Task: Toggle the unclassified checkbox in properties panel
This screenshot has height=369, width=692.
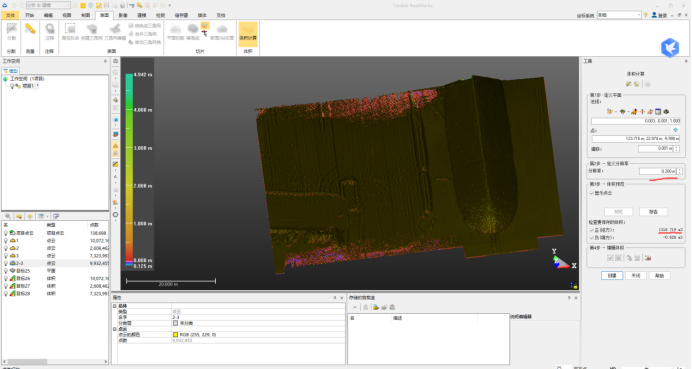Action: click(175, 323)
